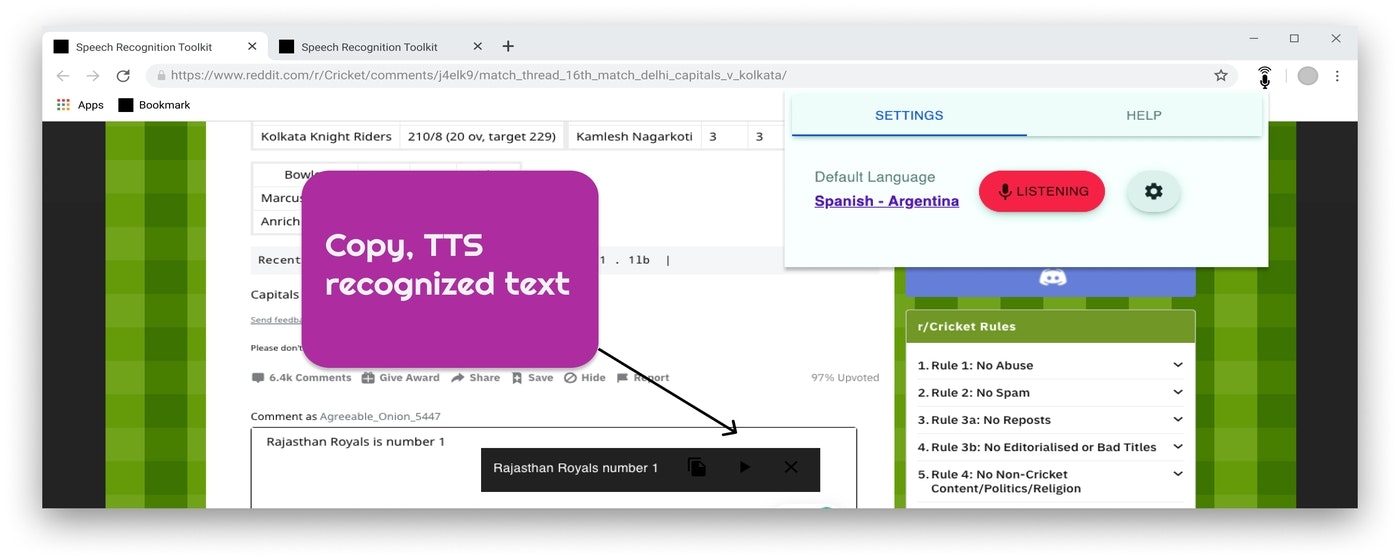Reload the current page
1400x560 pixels.
click(123, 76)
